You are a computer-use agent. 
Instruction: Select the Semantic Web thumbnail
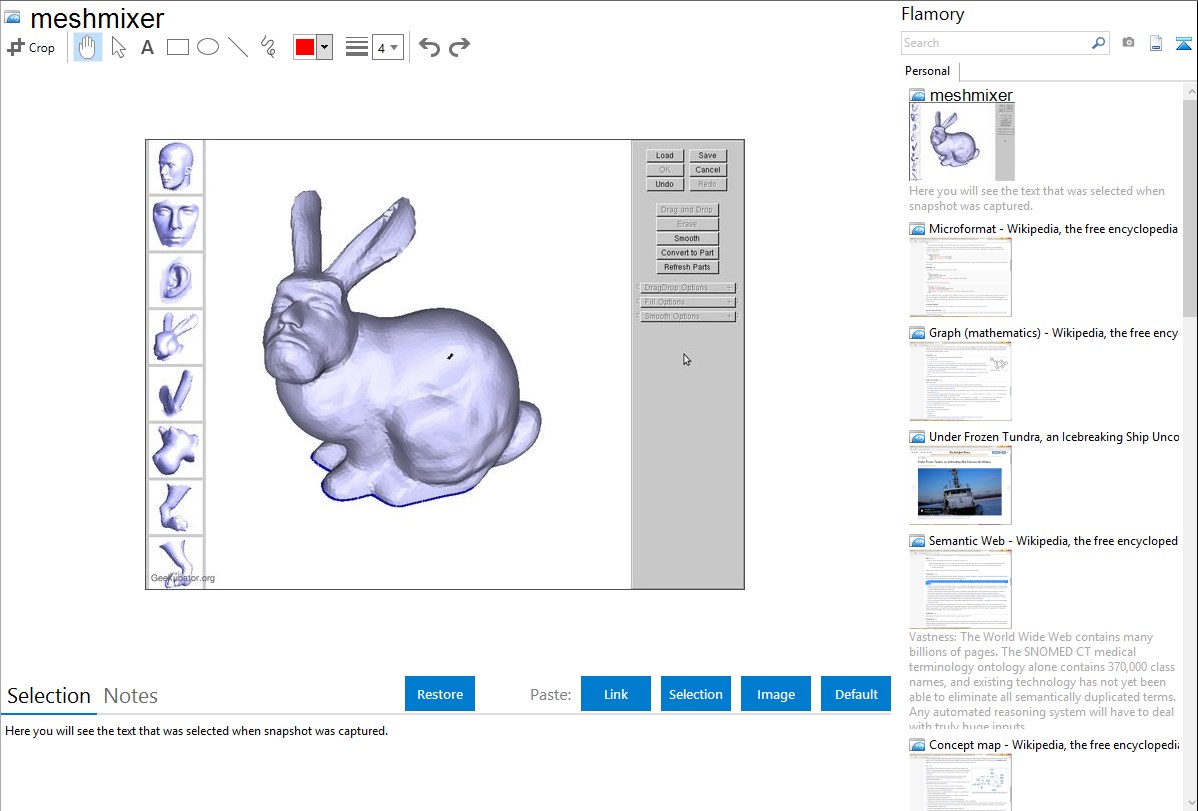point(960,589)
